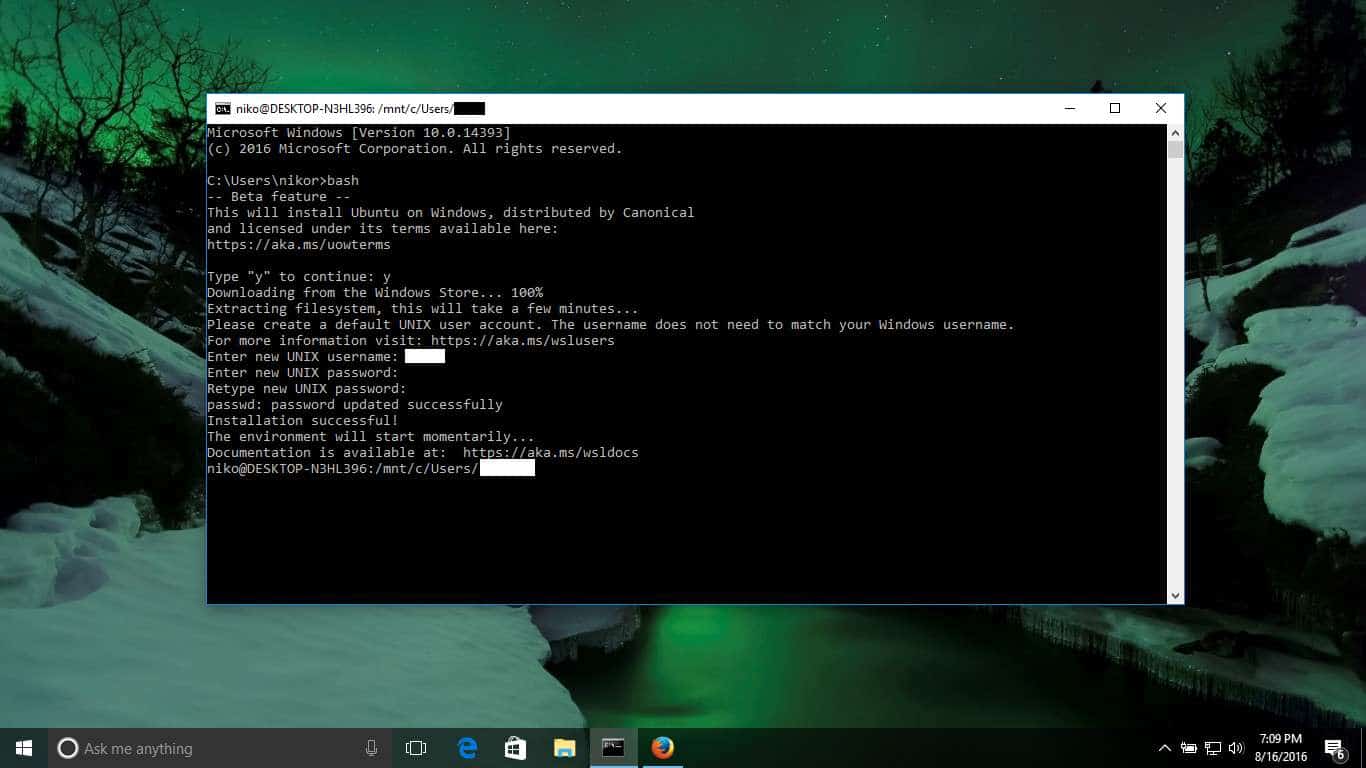Image resolution: width=1366 pixels, height=768 pixels.
Task: Open the Action Center notifications icon
Action: 1334,748
